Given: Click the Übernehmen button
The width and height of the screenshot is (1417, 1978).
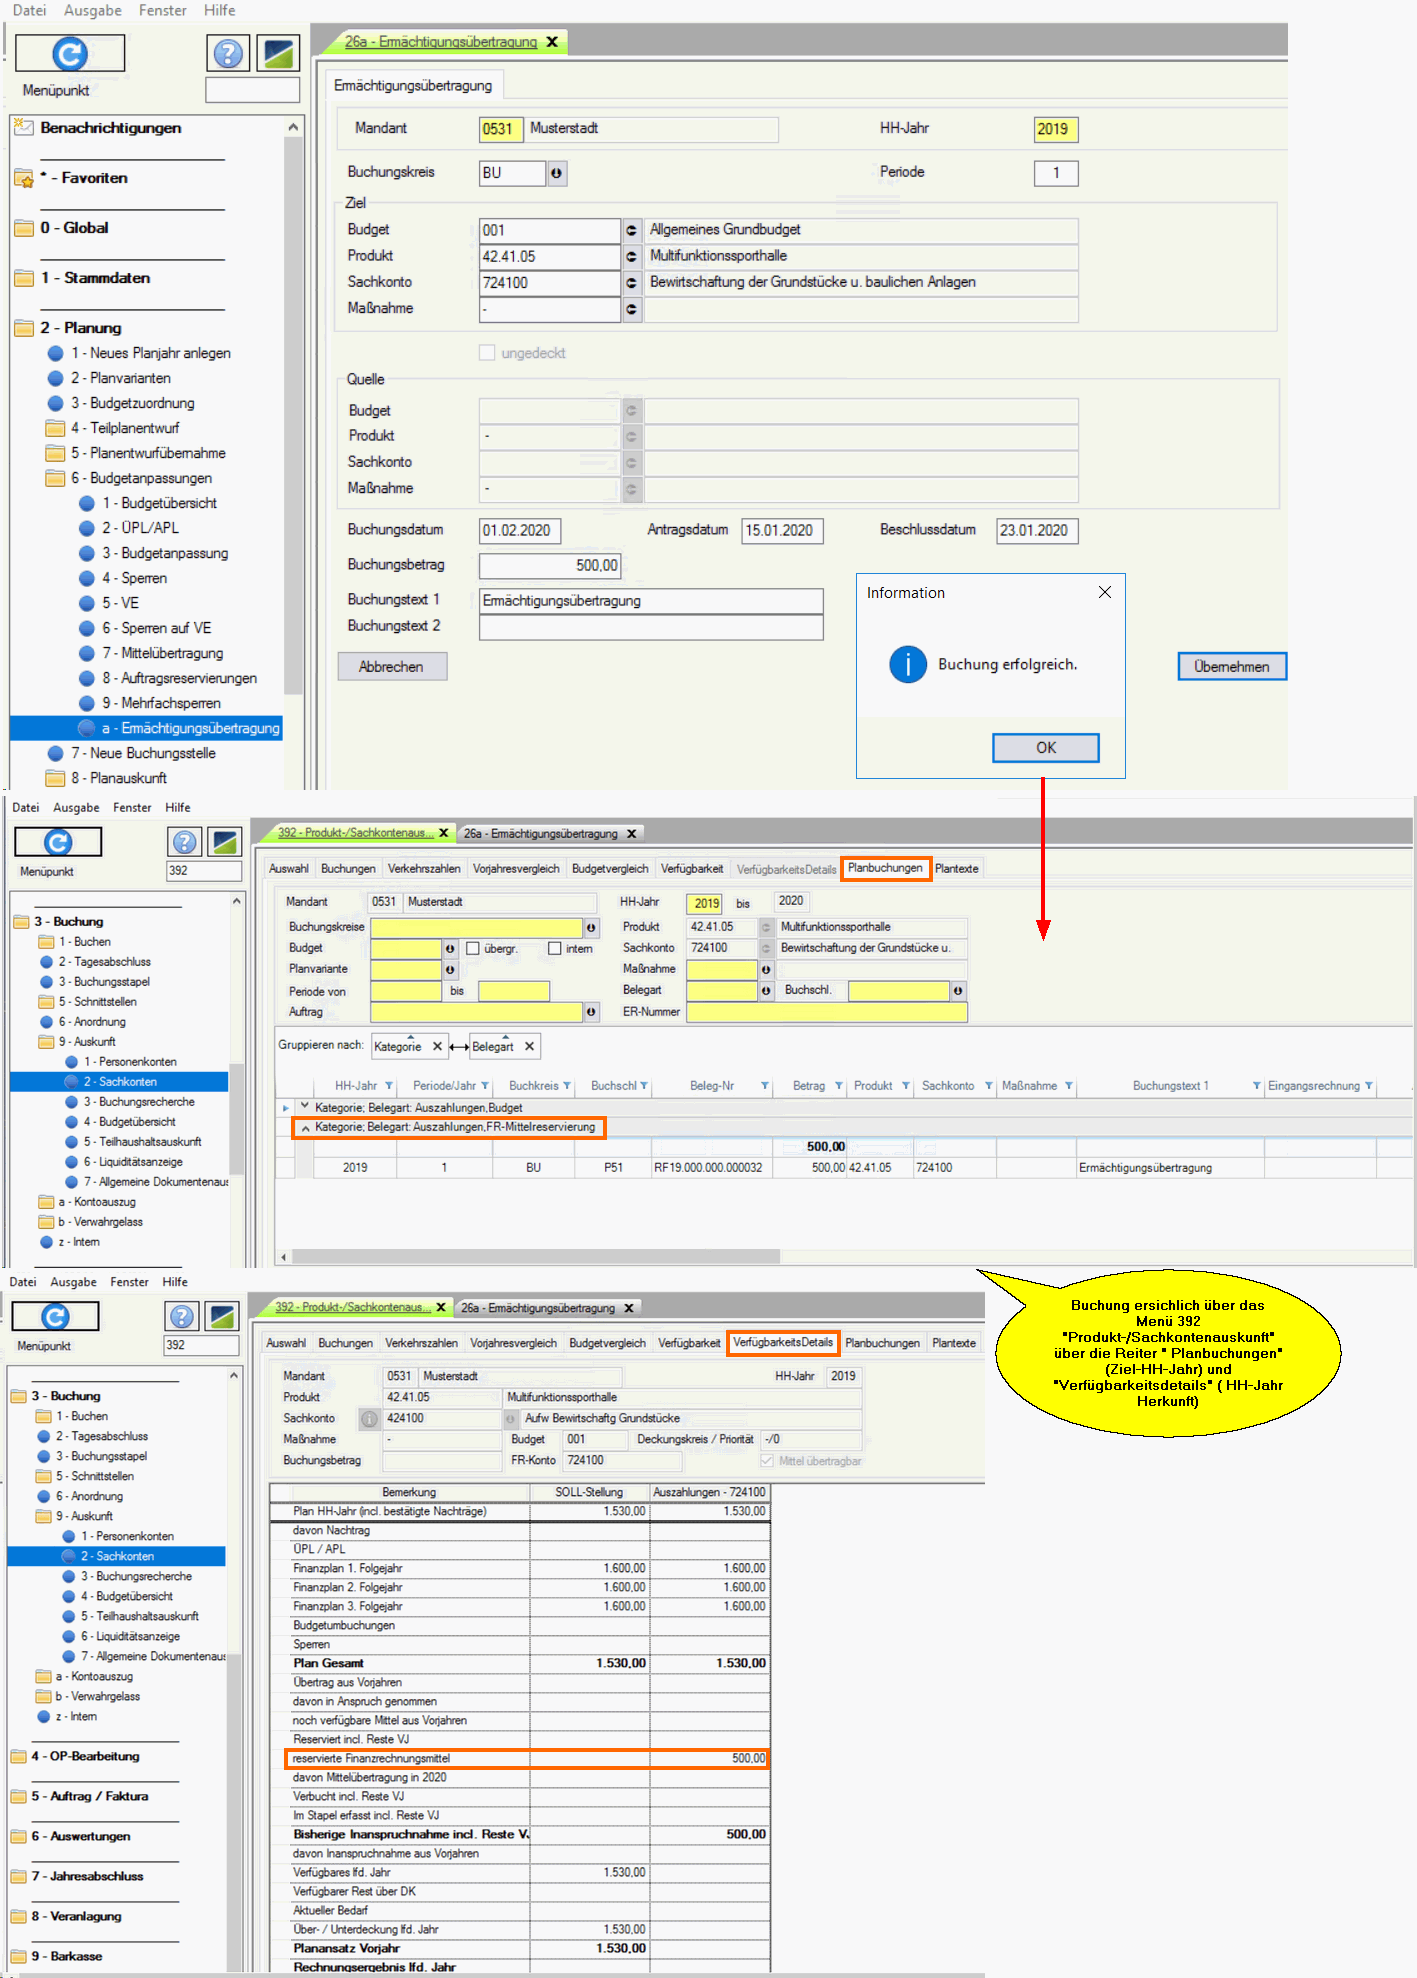Looking at the screenshot, I should click(x=1231, y=666).
